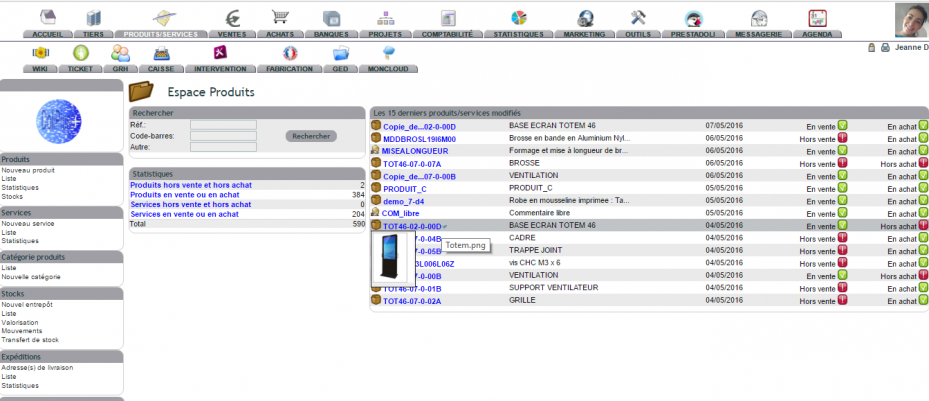Viewport: 929px width, 401px height.
Task: Open product TOT46-02-0-00D
Action: coord(412,227)
